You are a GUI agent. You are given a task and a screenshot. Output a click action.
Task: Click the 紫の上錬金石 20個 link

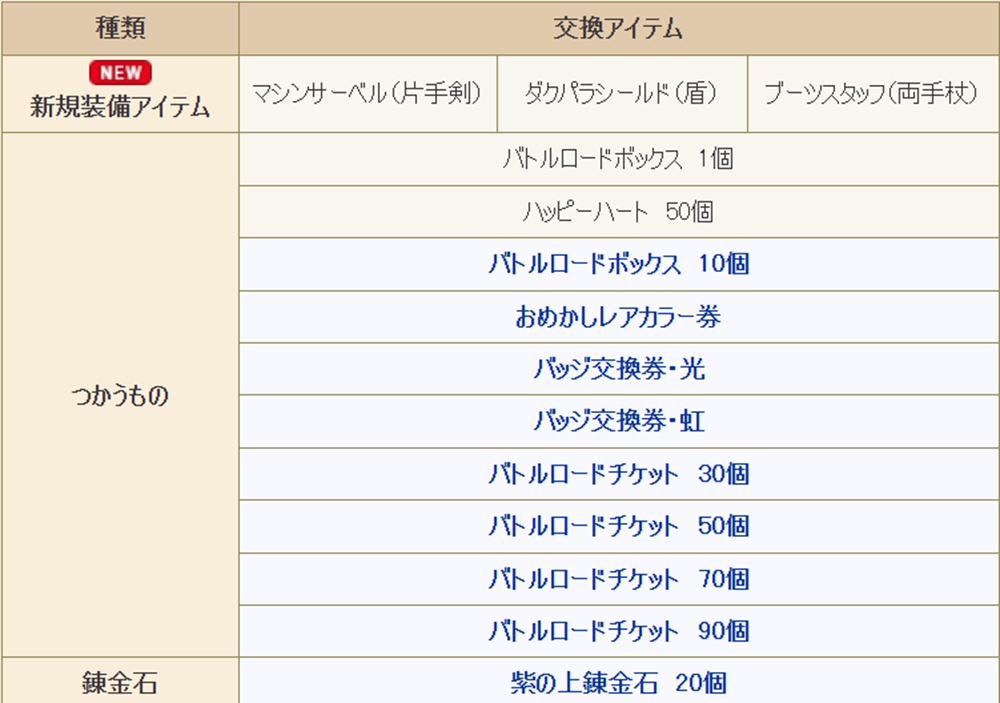click(619, 683)
